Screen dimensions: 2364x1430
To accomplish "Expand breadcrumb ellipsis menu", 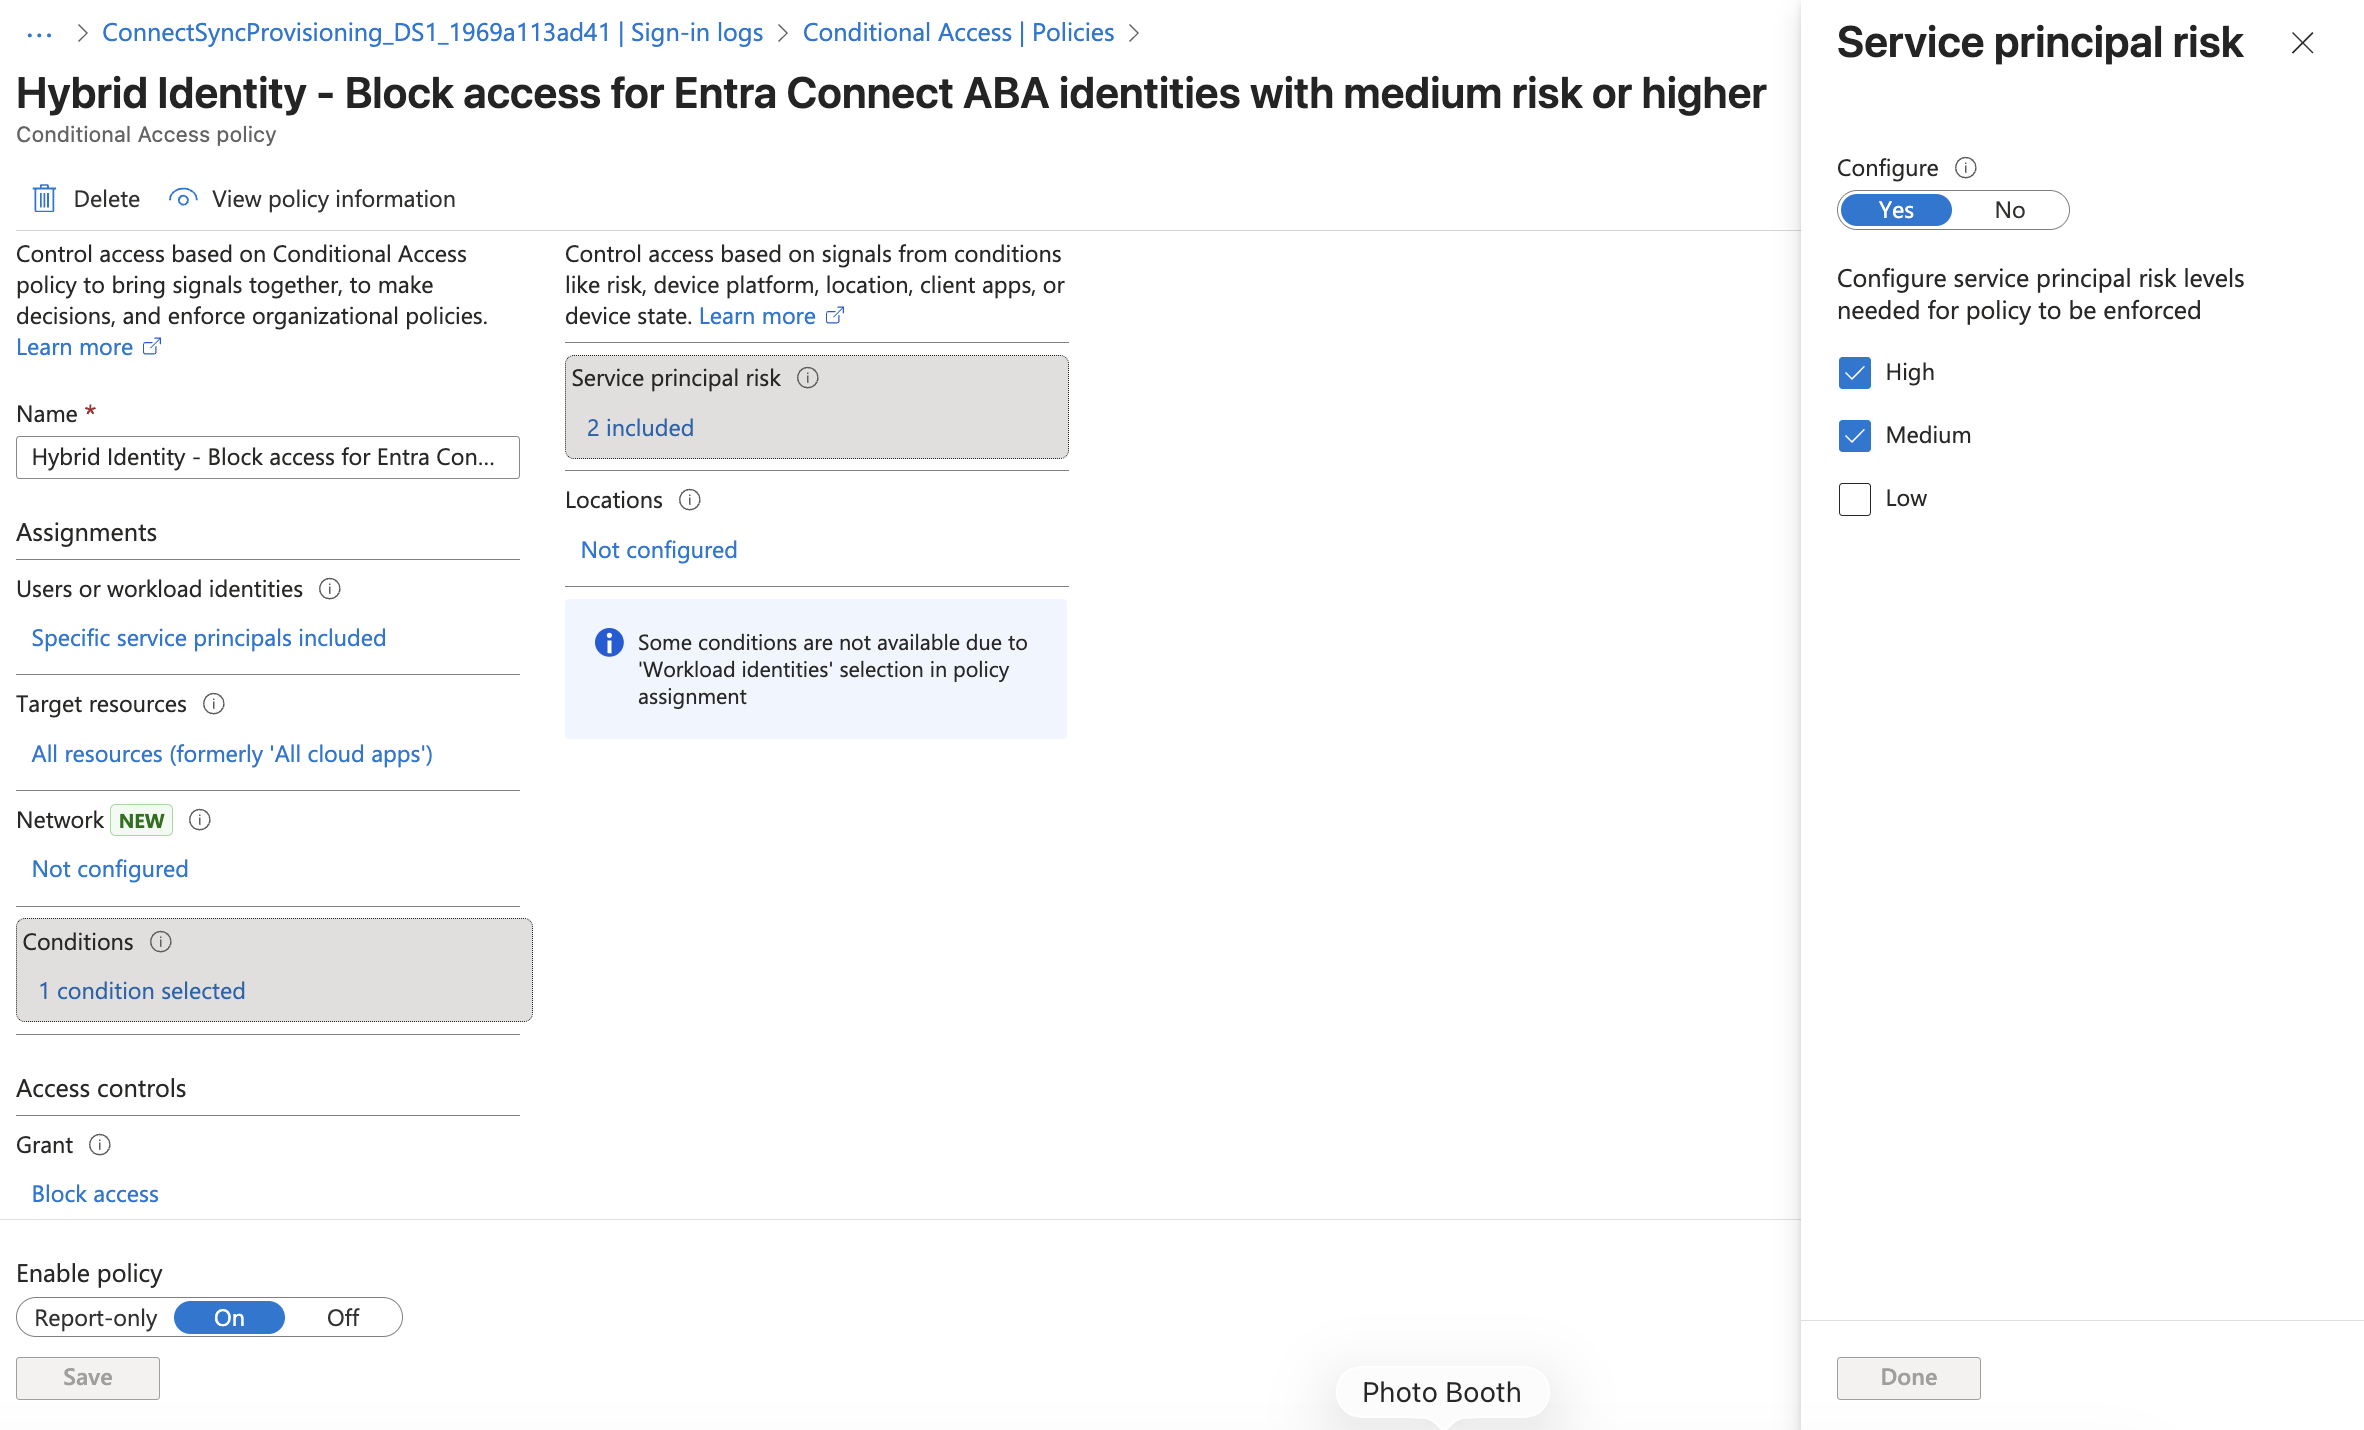I will (x=40, y=34).
